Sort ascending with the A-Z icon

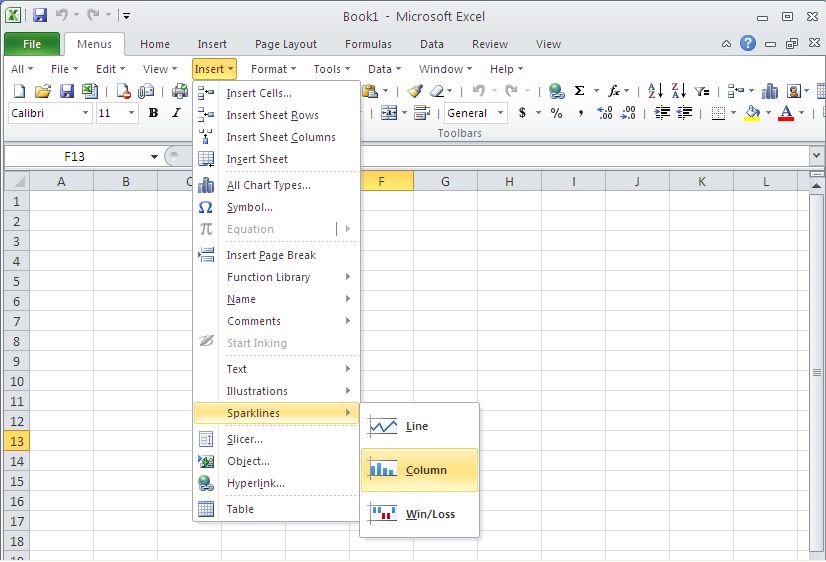(x=655, y=91)
